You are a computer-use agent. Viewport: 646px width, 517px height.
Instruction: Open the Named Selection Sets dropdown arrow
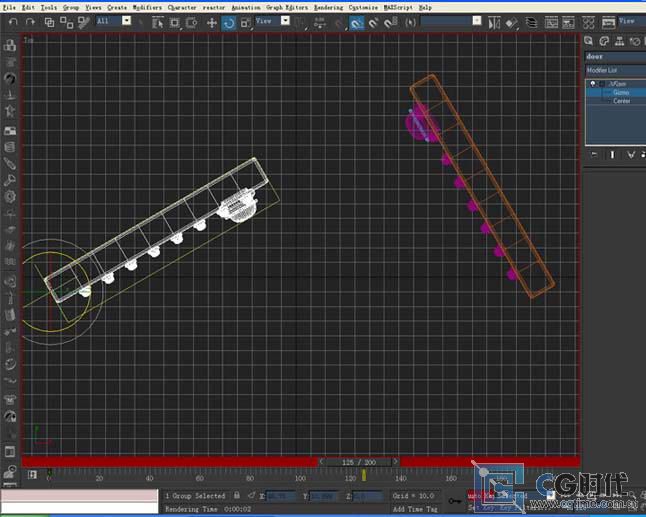[x=477, y=21]
